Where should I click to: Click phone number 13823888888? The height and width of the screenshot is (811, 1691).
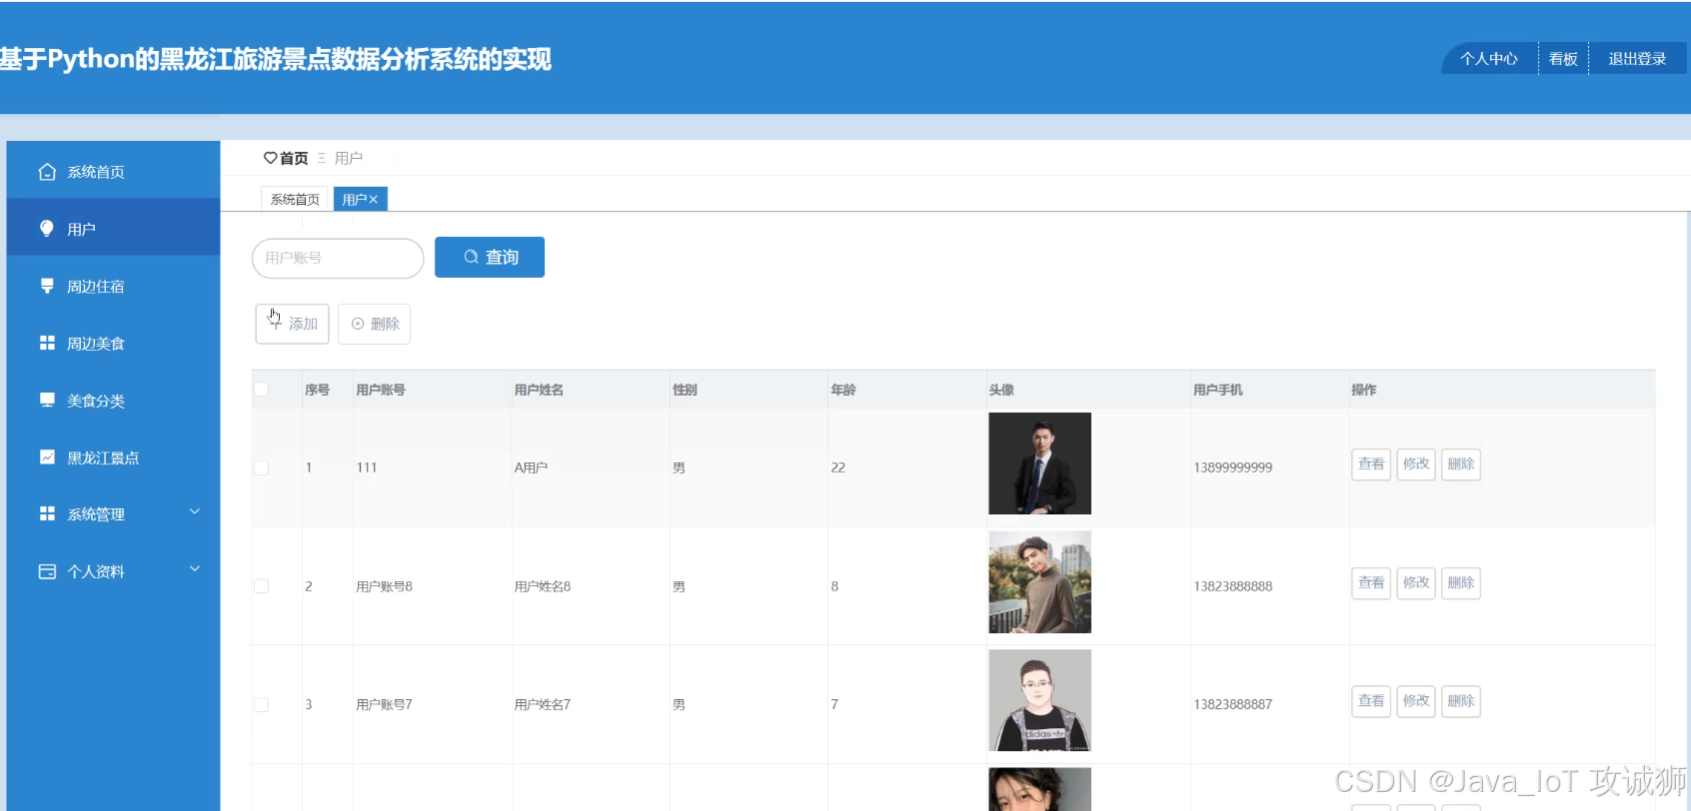(x=1233, y=586)
